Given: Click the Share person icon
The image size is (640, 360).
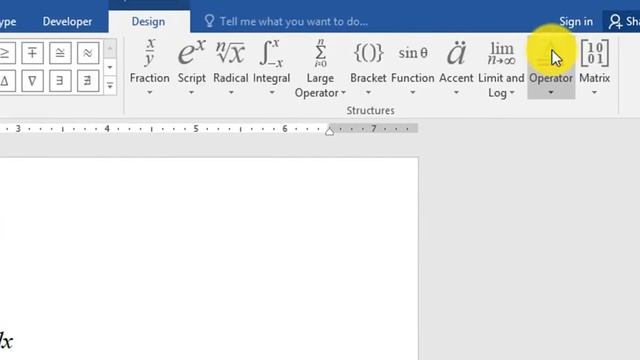Looking at the screenshot, I should click(615, 22).
